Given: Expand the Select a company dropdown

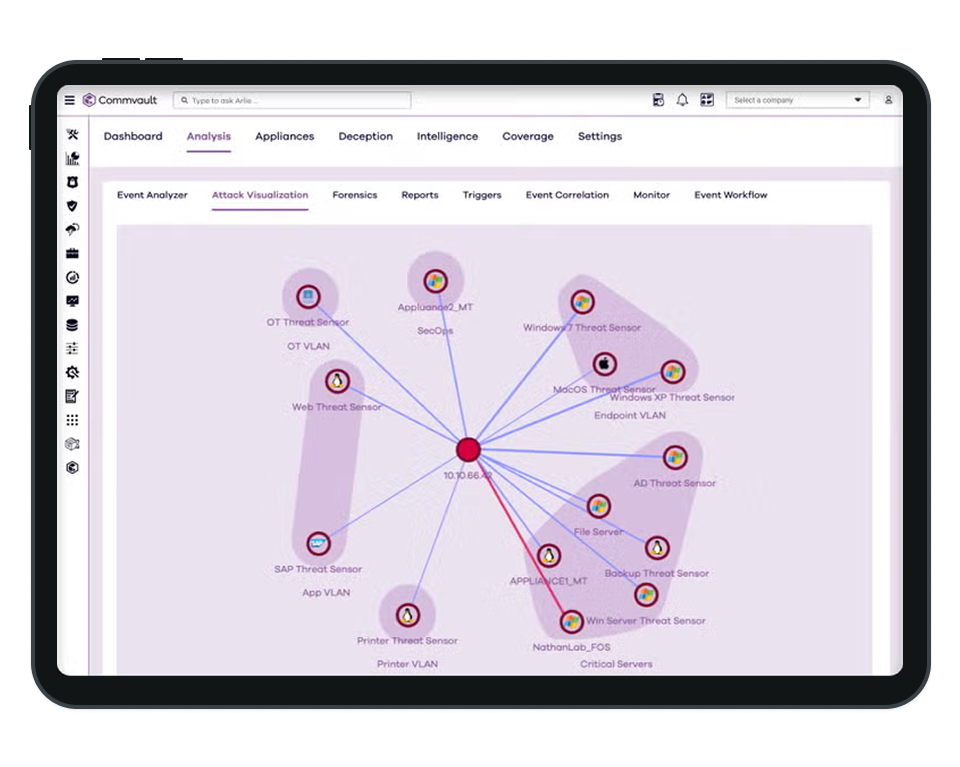Looking at the screenshot, I should (x=797, y=100).
